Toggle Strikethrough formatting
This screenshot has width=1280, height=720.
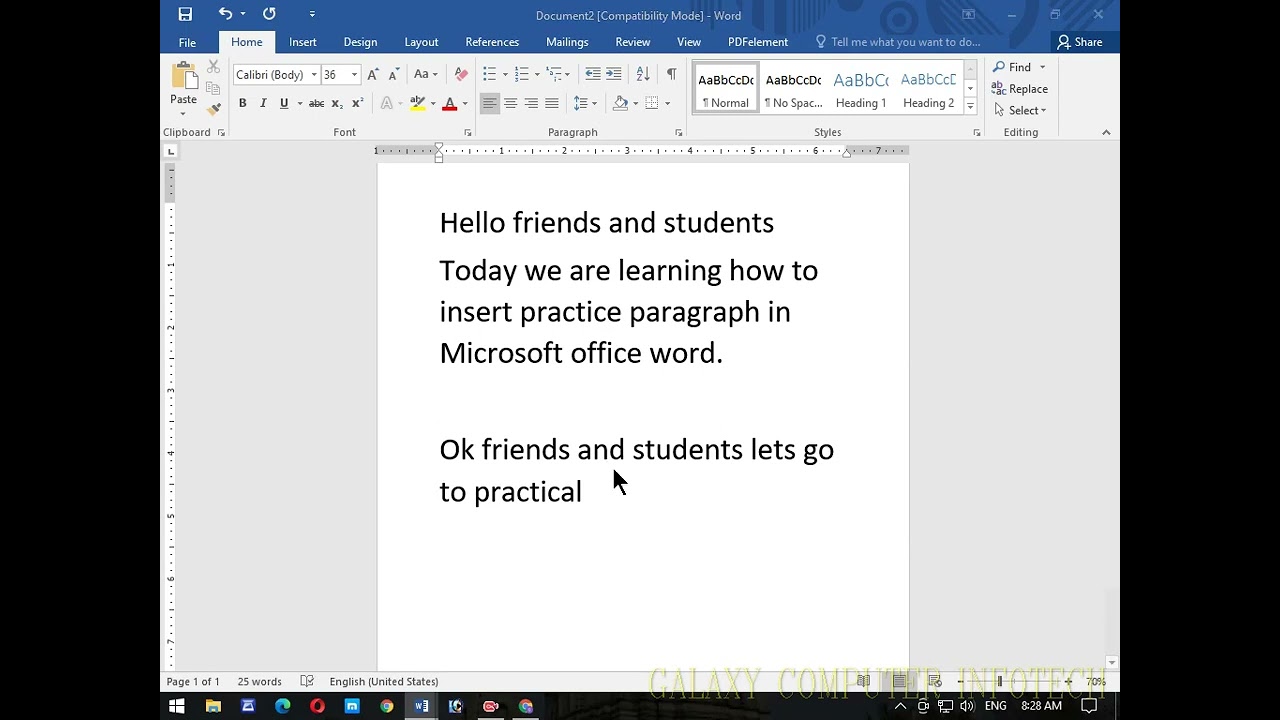click(316, 103)
